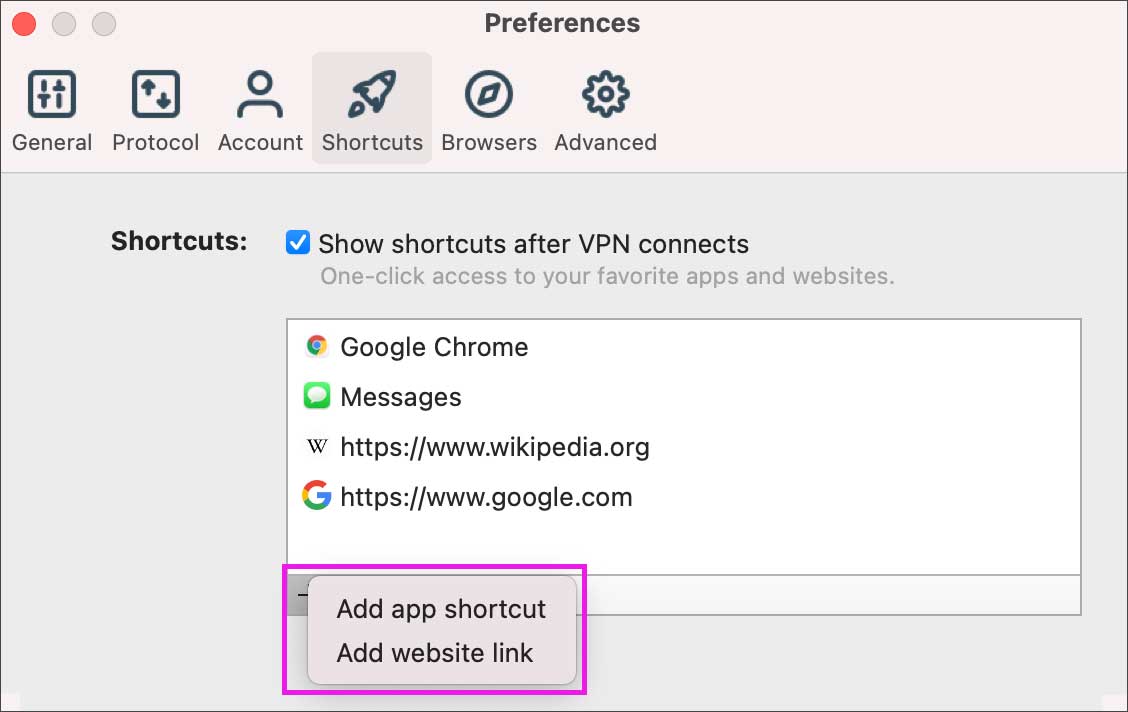This screenshot has height=712, width=1128.
Task: Select the Account person icon
Action: tap(260, 94)
